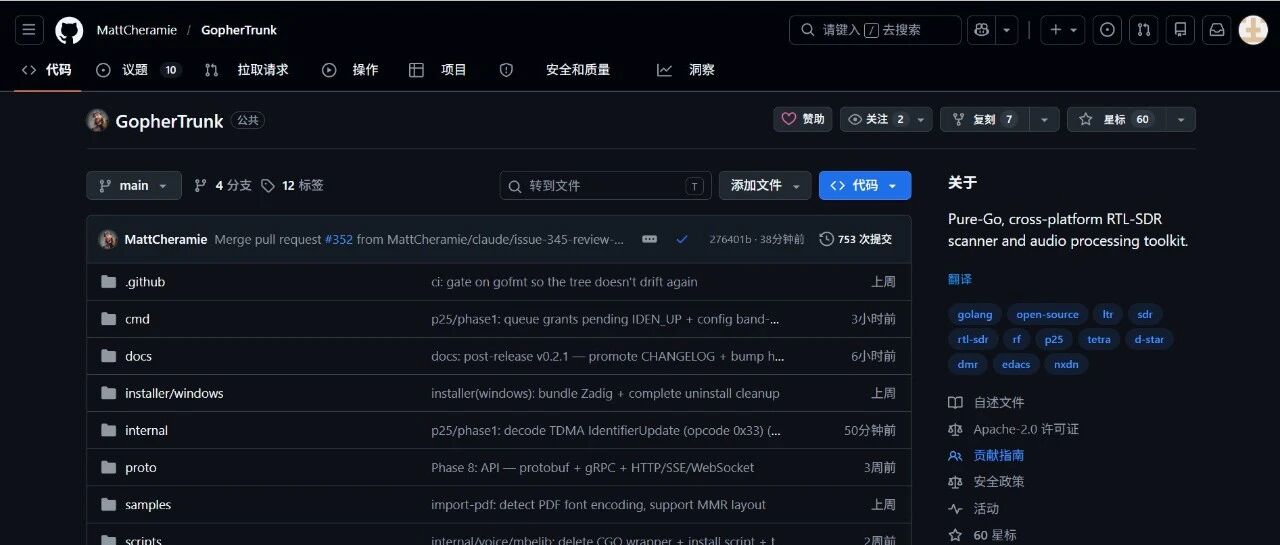This screenshot has width=1280, height=545.
Task: Switch to the 操作 tab
Action: point(350,70)
